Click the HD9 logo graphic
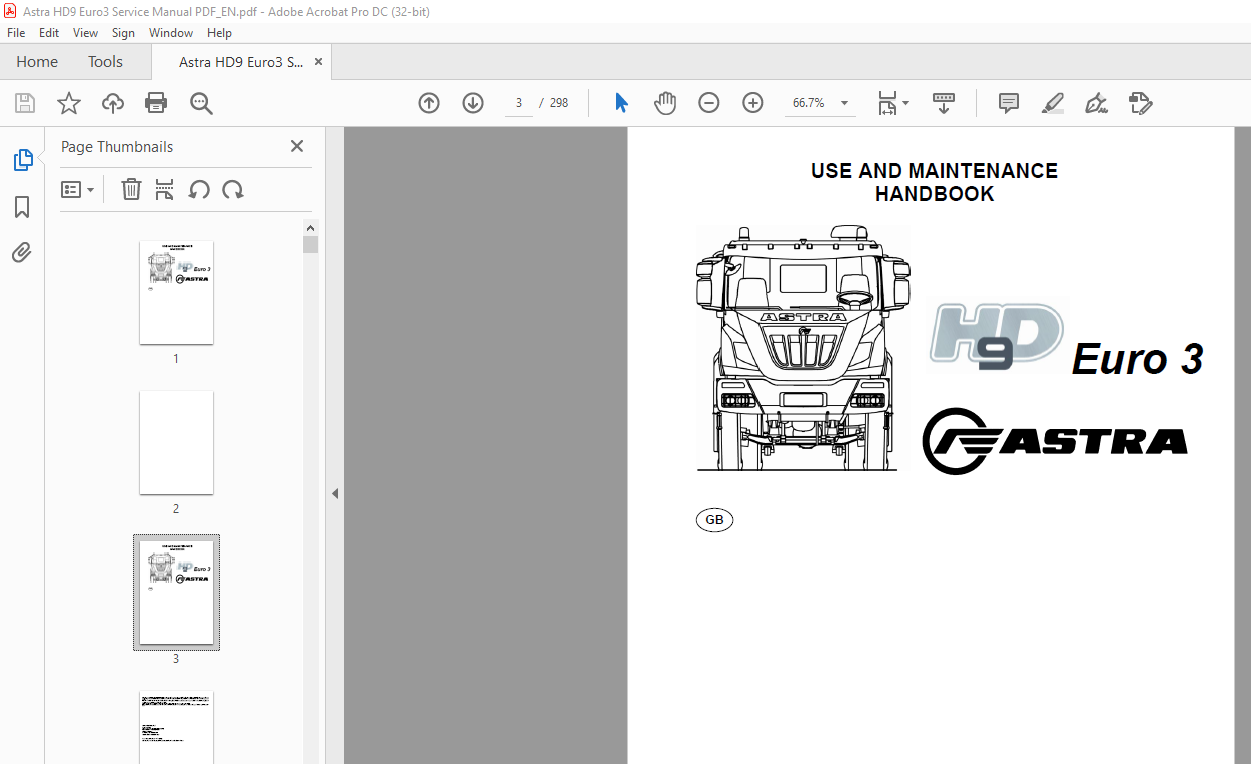1251x764 pixels. (x=995, y=334)
